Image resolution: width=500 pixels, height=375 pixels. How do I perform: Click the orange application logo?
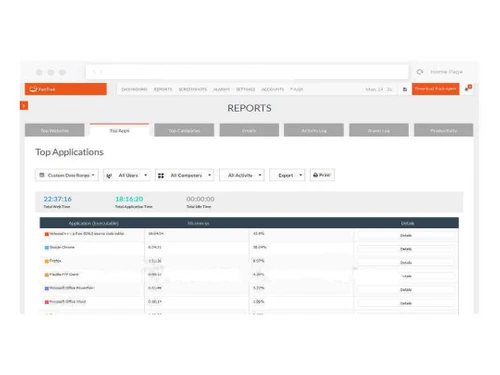pos(66,89)
